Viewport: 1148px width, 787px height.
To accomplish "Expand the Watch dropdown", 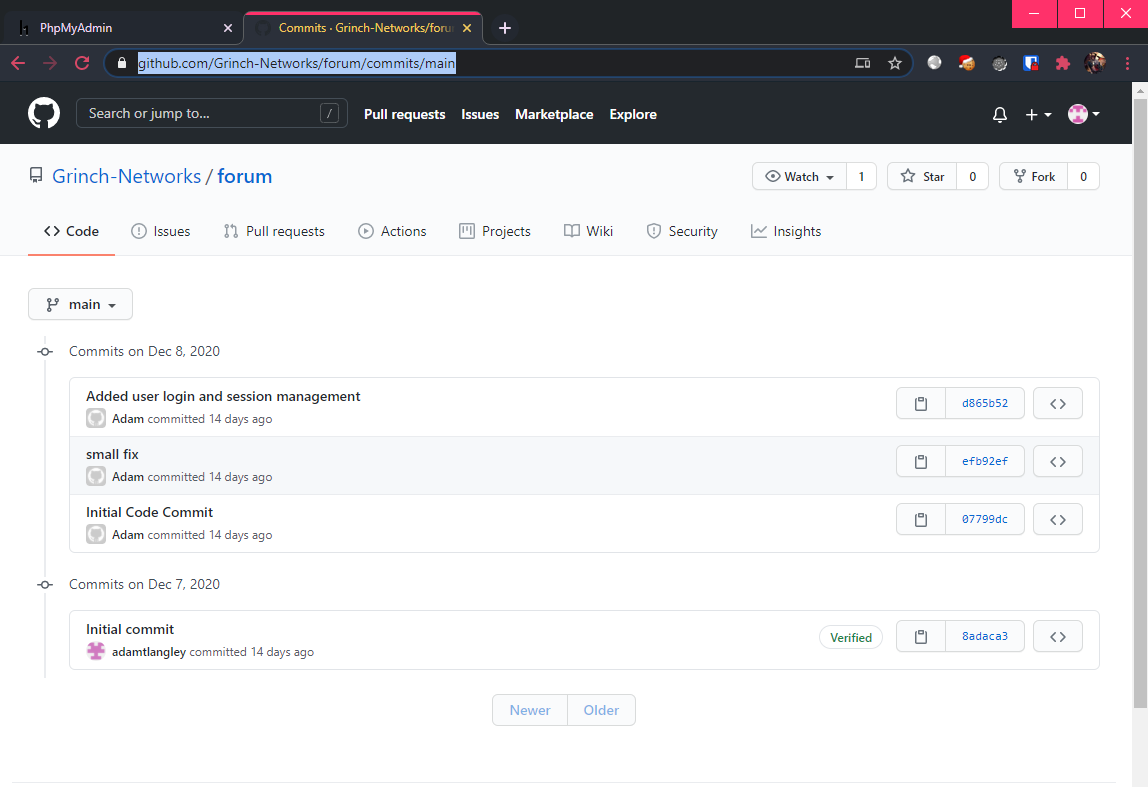I will tap(800, 176).
